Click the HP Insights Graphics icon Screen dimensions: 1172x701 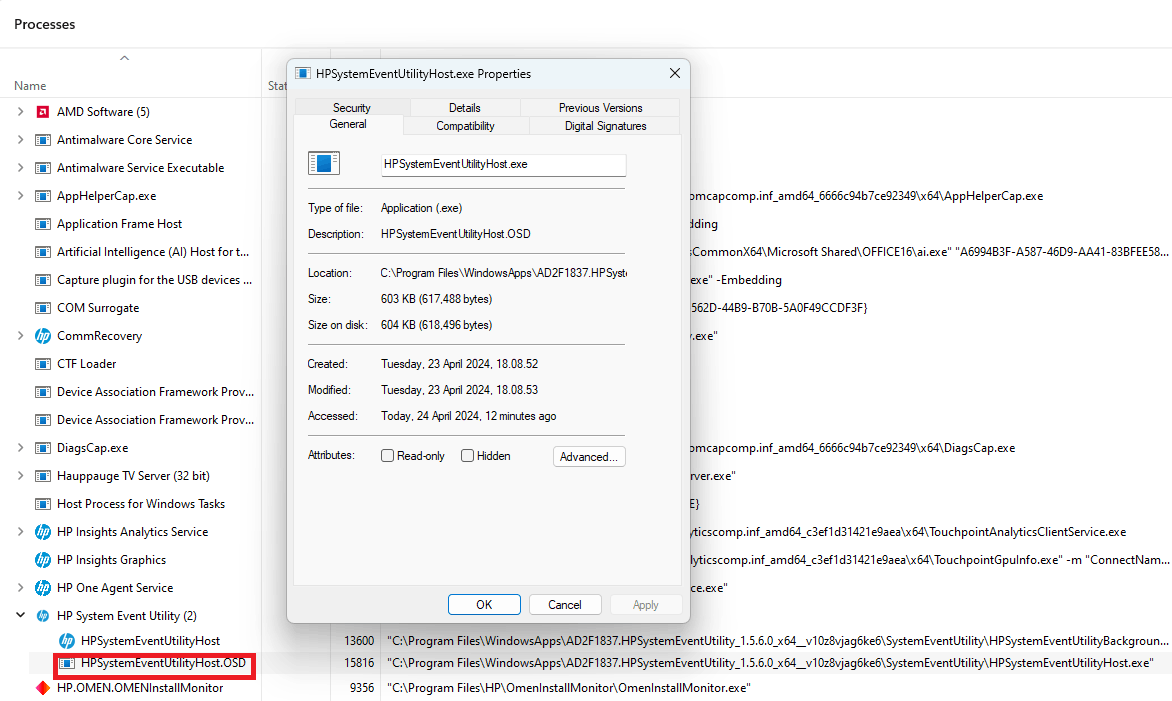click(43, 561)
